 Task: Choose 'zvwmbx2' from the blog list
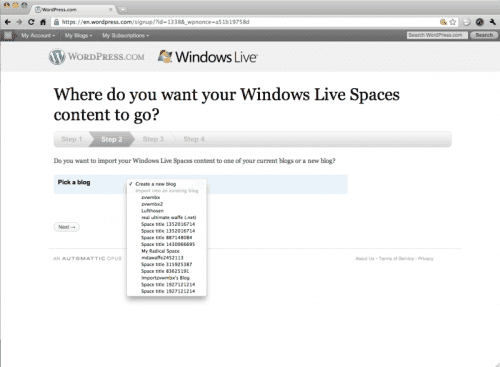166,204
